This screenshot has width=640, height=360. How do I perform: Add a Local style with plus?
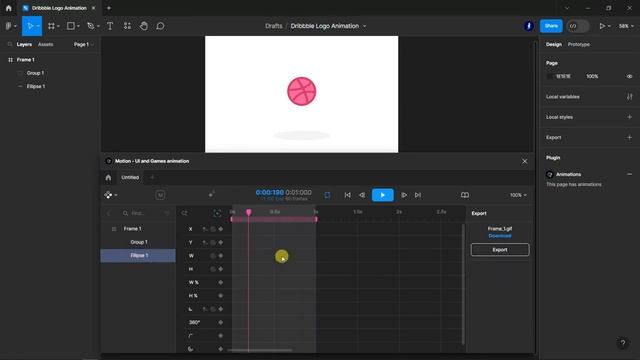[x=629, y=117]
